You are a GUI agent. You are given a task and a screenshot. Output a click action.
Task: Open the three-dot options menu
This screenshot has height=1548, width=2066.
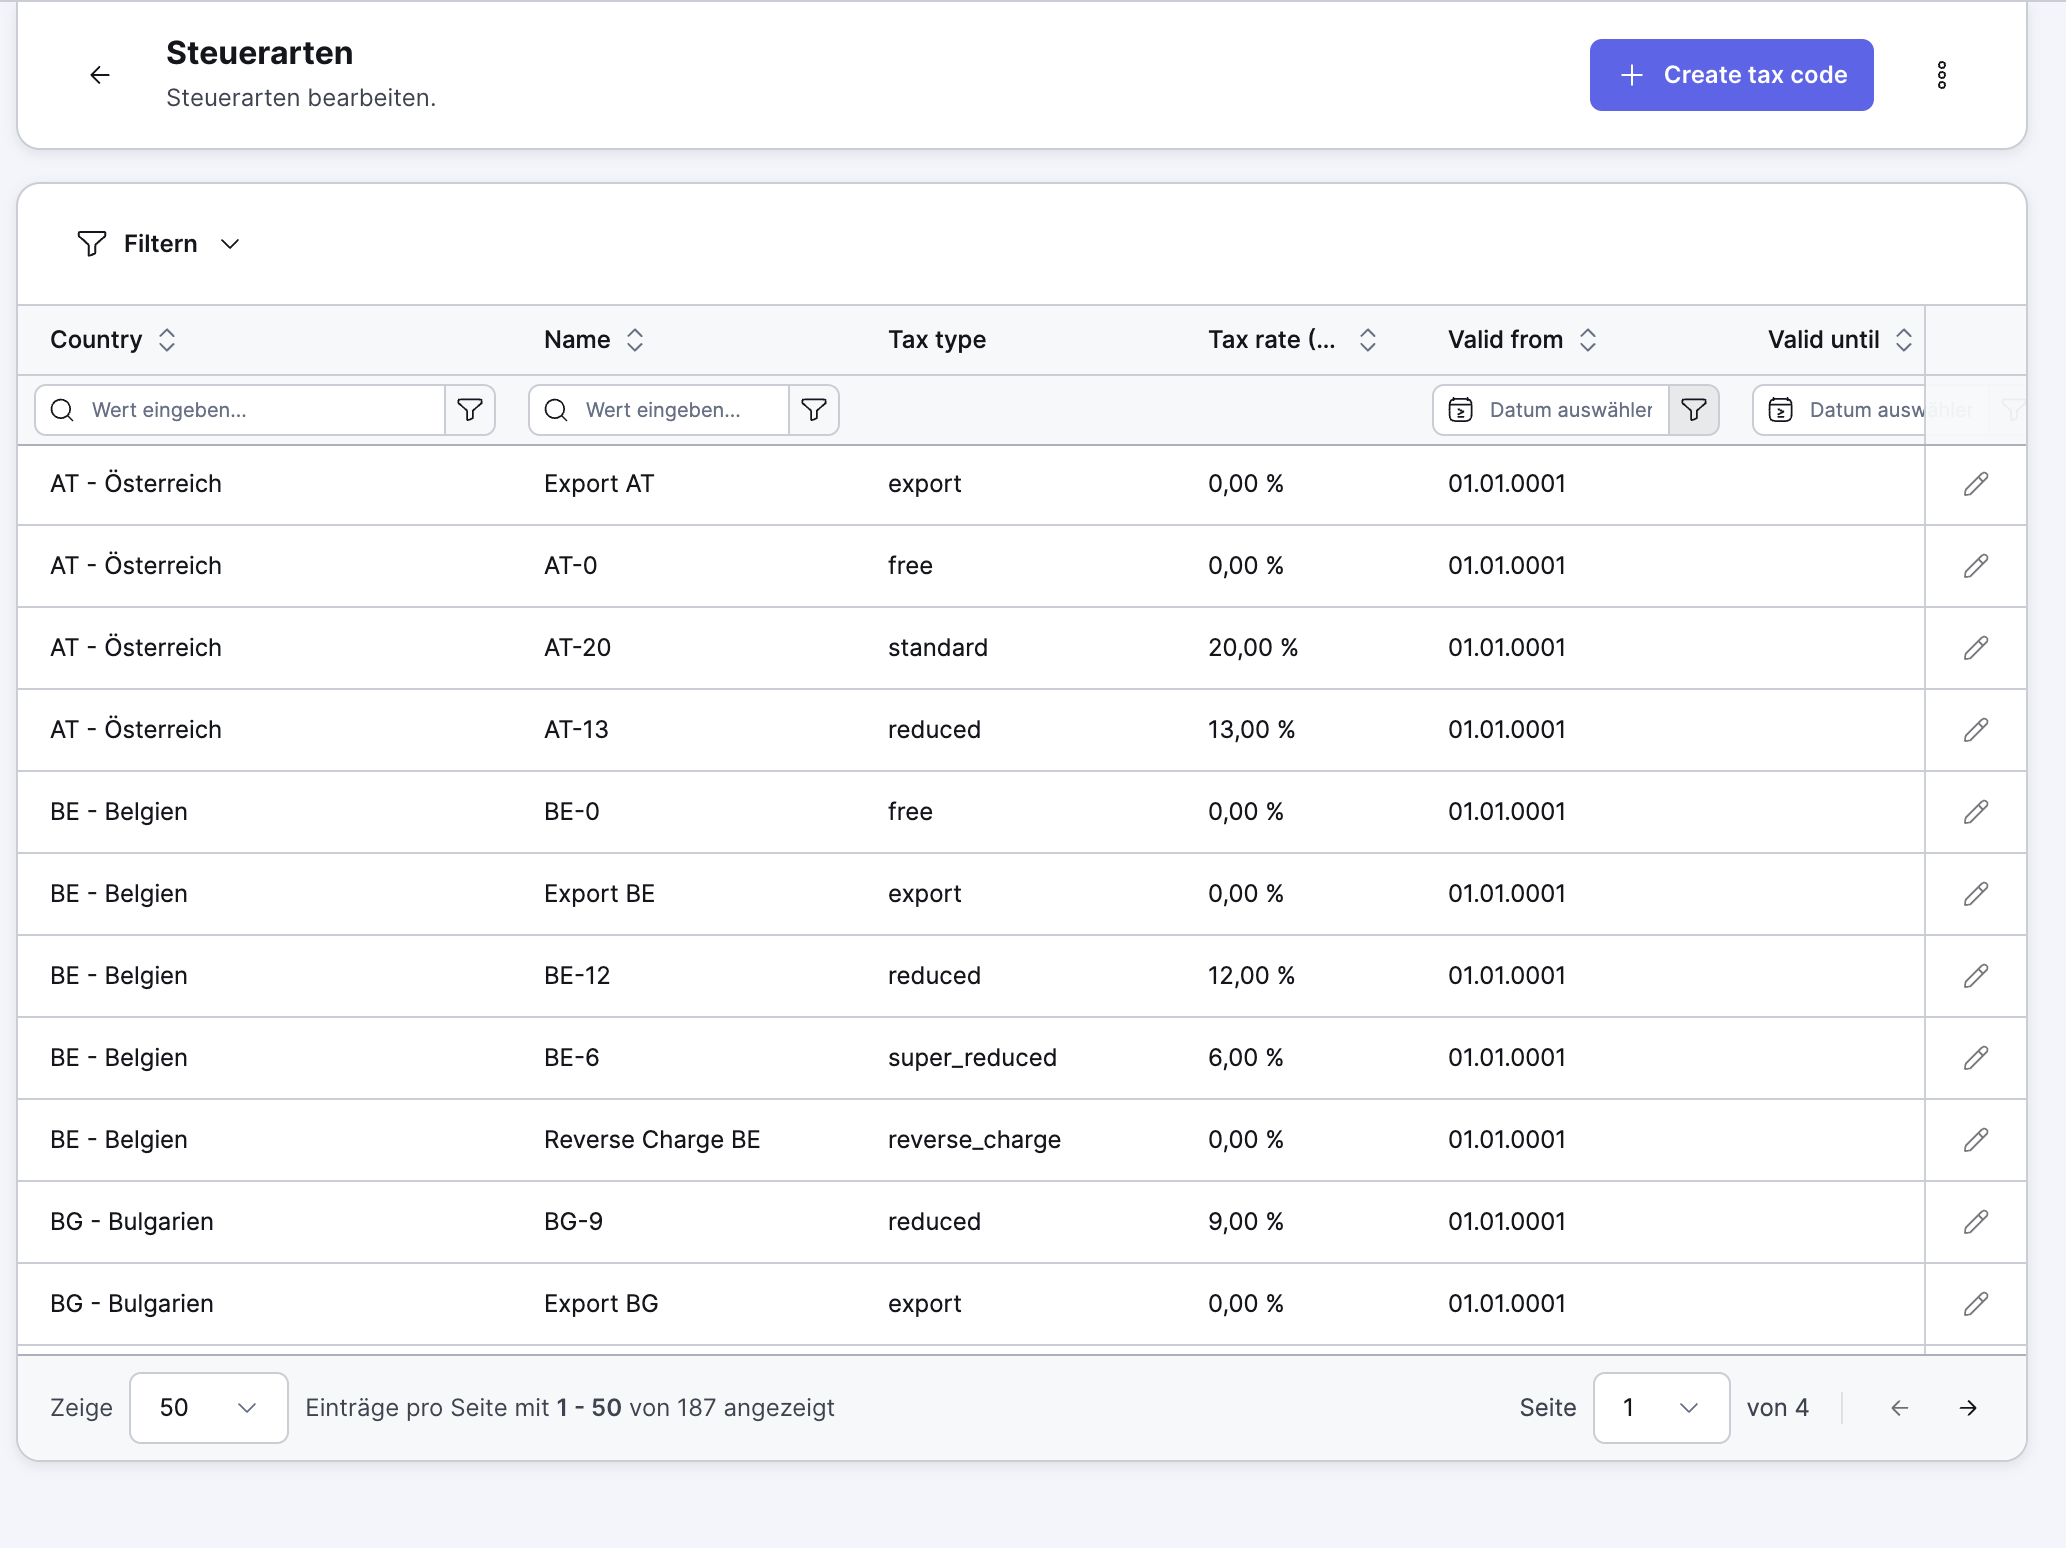point(1941,75)
